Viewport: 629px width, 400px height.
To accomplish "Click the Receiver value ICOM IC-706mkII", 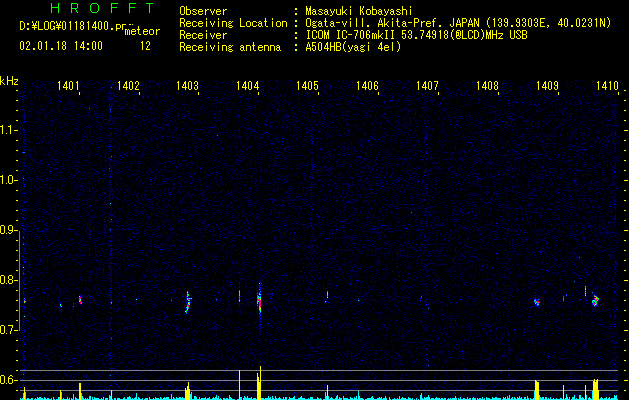I will (350, 35).
